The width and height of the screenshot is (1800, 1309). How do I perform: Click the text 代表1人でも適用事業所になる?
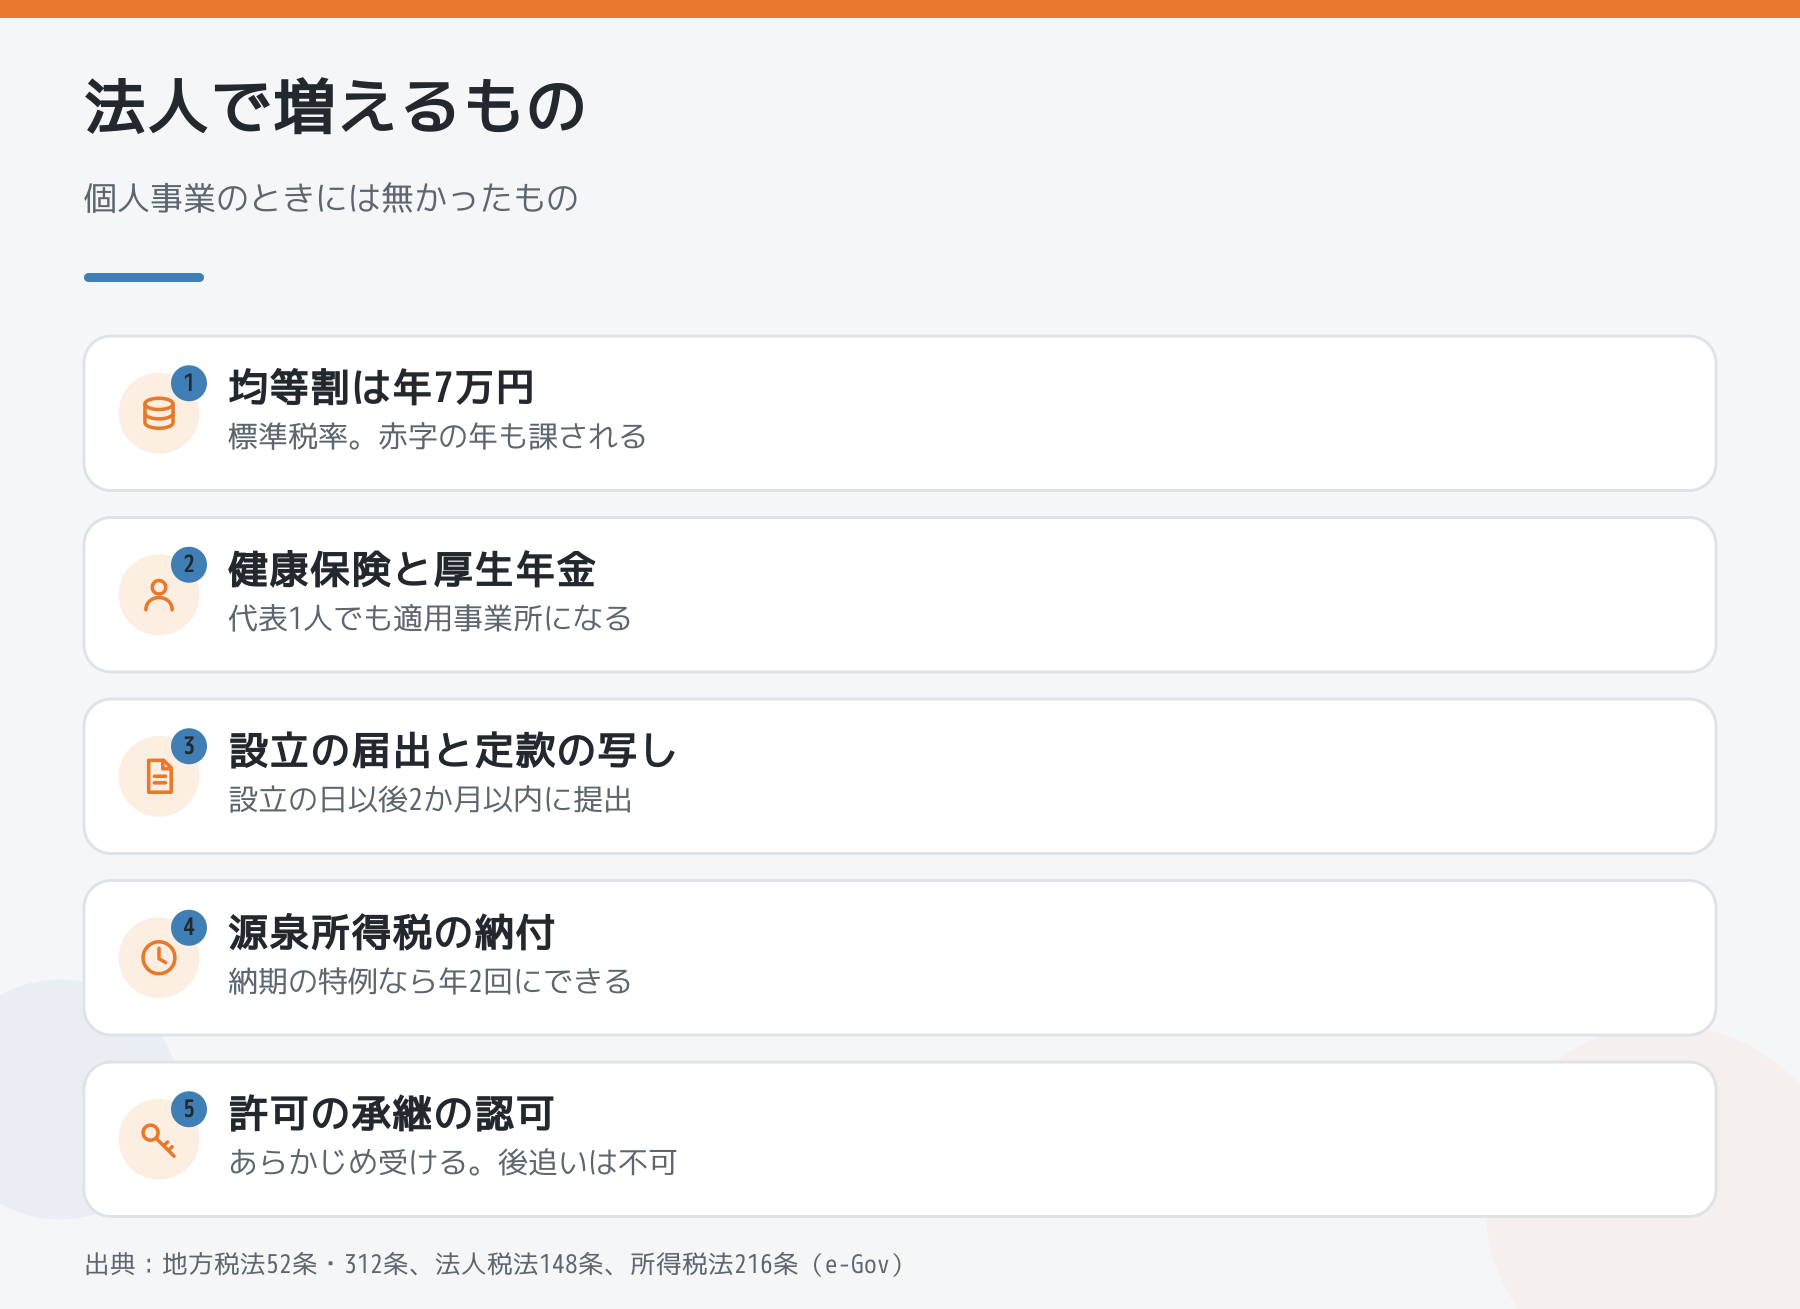(430, 619)
